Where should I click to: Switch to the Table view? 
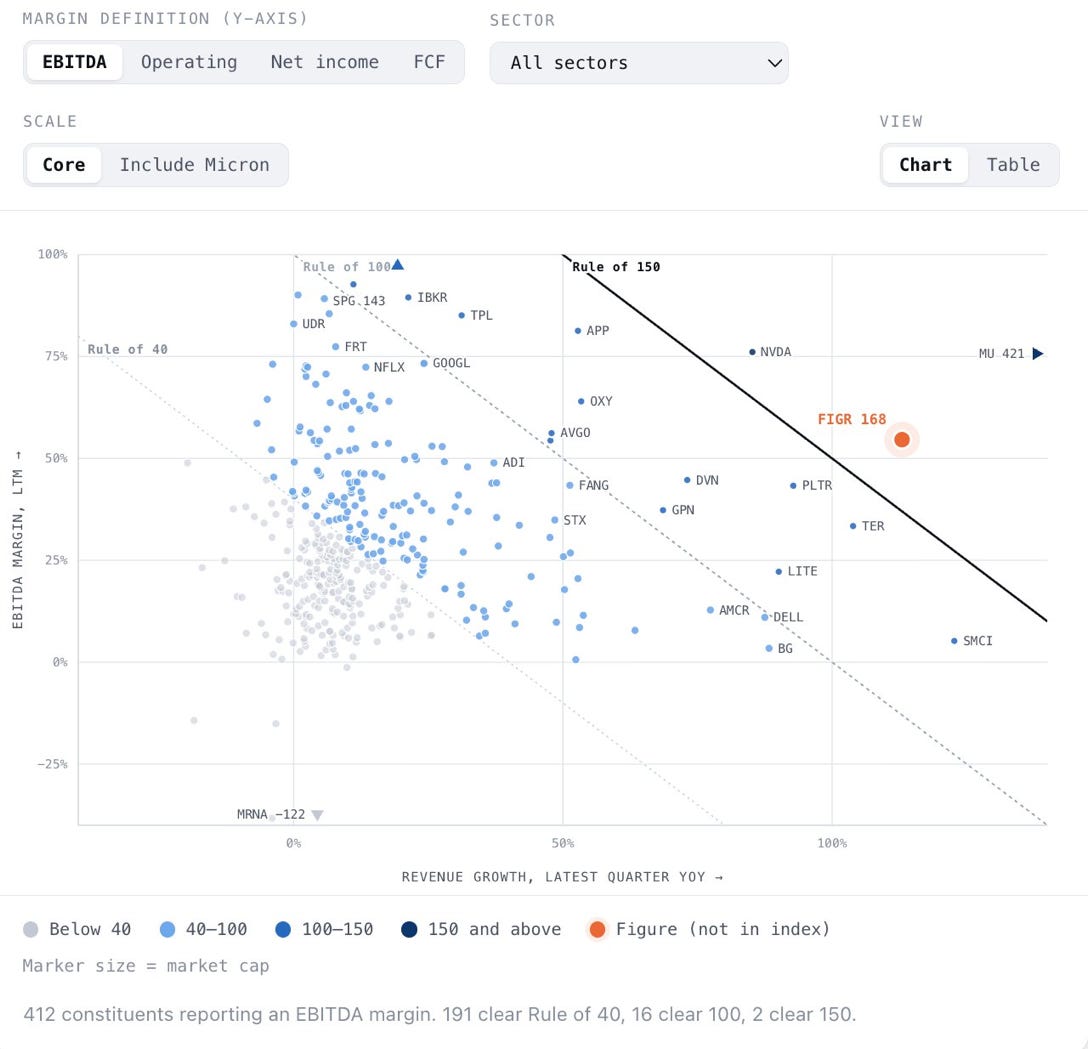1013,165
